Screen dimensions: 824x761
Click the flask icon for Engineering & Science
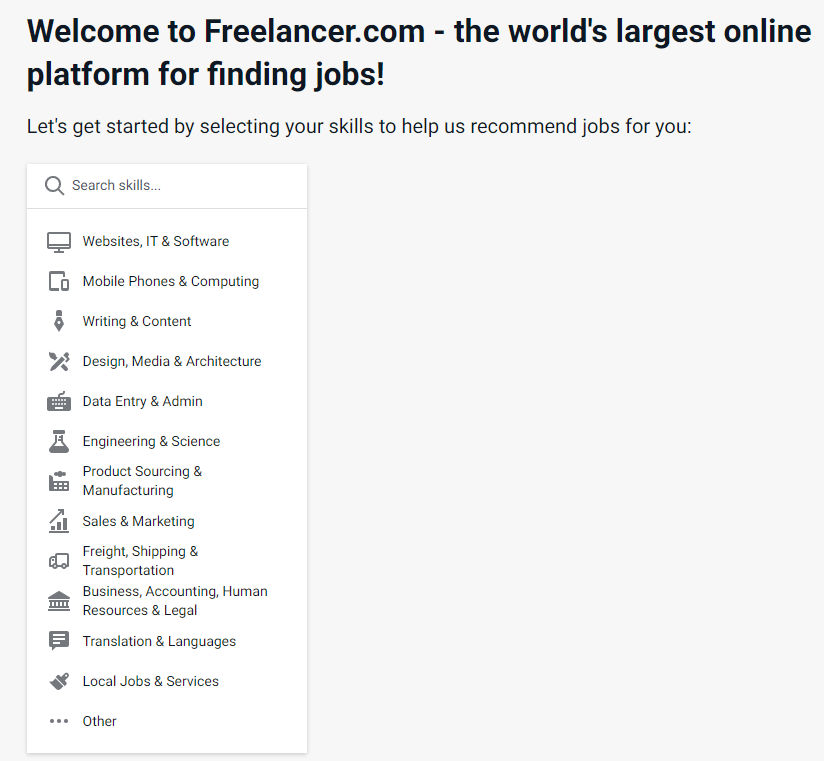(x=59, y=441)
